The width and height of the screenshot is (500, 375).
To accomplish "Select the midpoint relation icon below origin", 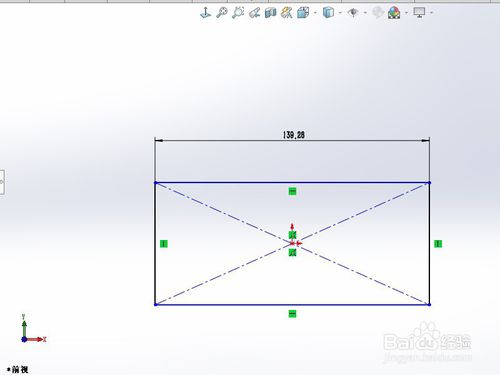I will pos(292,253).
